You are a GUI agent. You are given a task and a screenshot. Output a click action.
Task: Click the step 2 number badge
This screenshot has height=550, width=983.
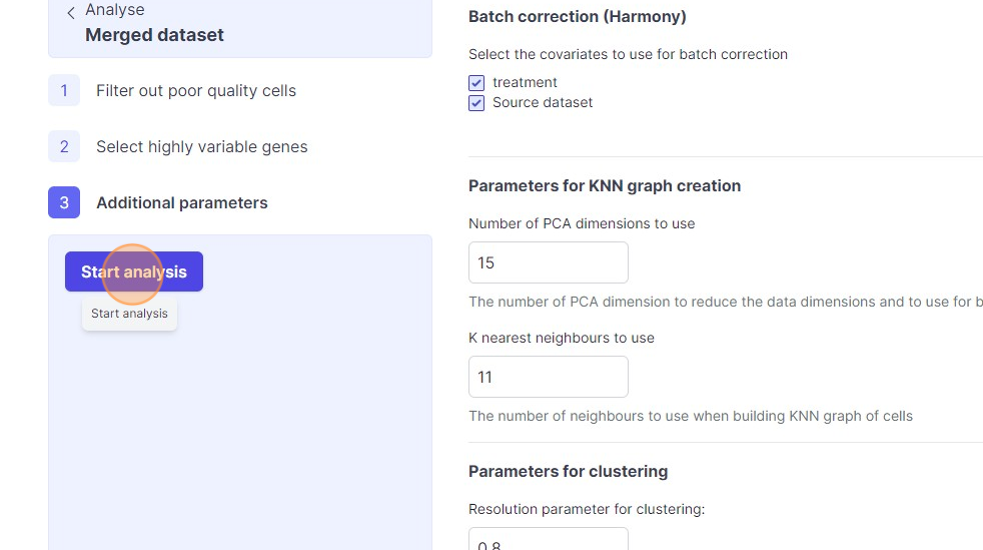point(64,147)
